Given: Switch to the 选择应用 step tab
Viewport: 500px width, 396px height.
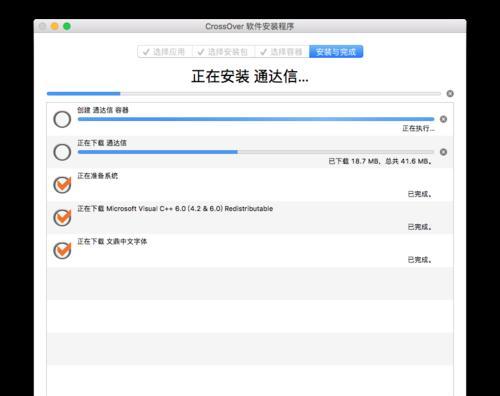Looking at the screenshot, I should pyautogui.click(x=165, y=52).
